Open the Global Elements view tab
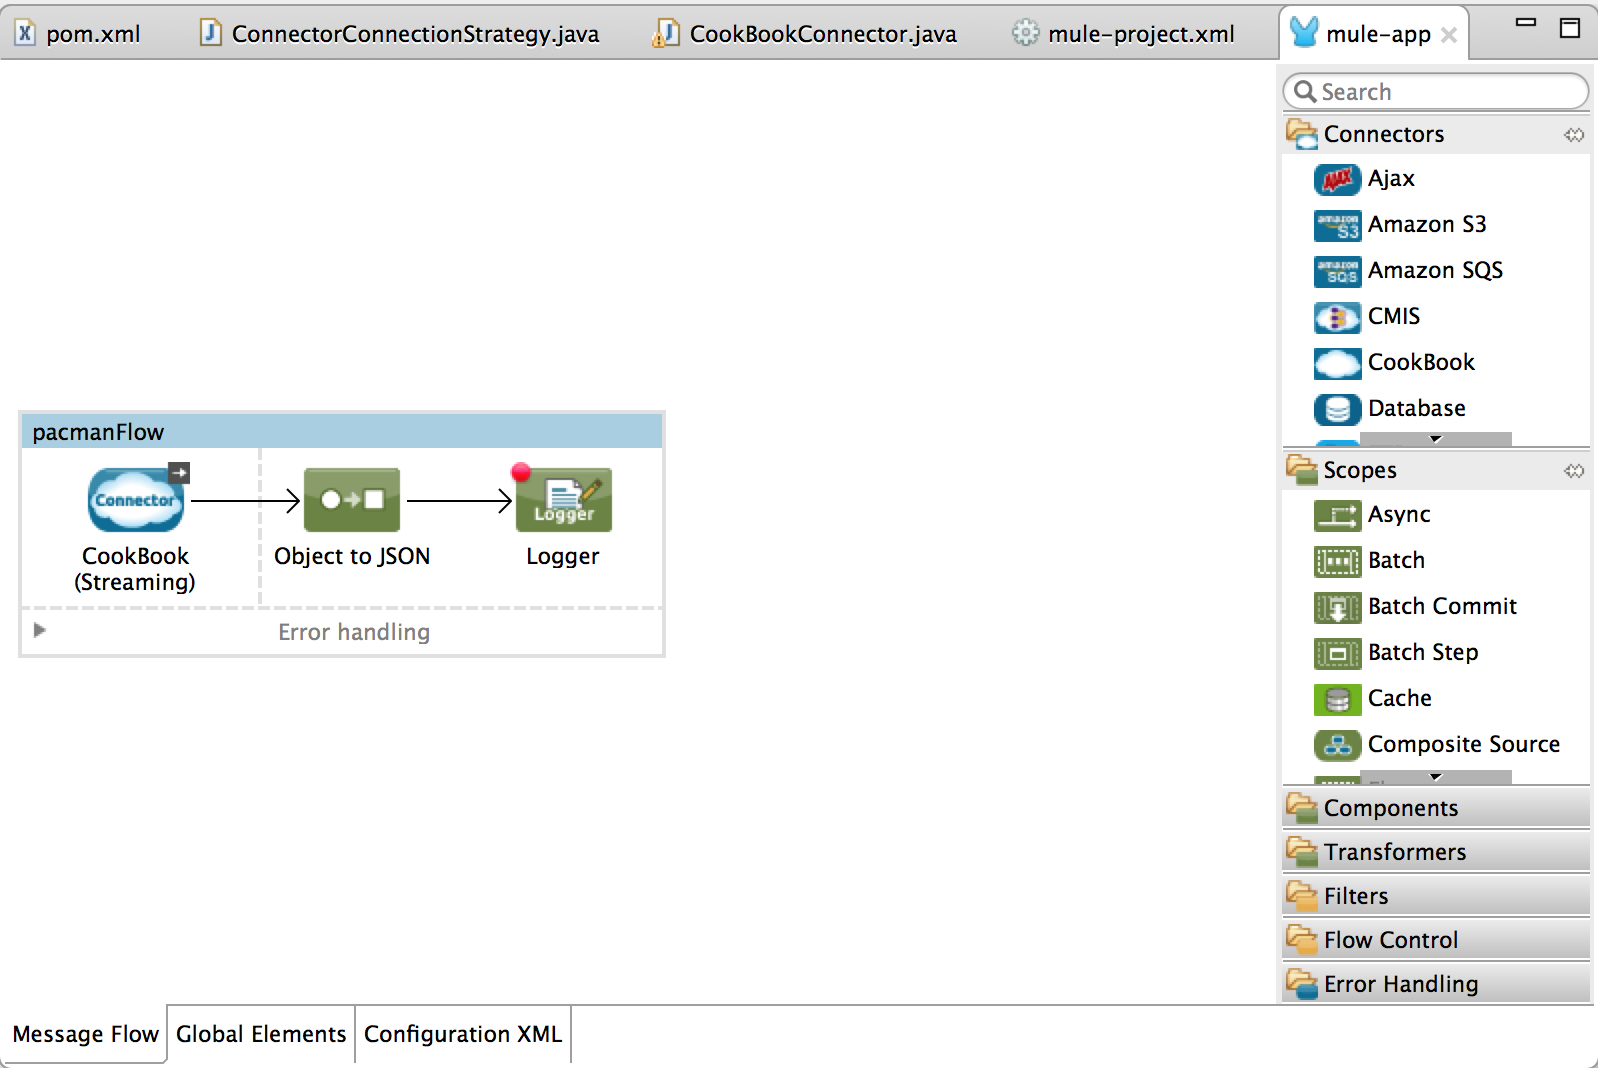 (x=261, y=1034)
